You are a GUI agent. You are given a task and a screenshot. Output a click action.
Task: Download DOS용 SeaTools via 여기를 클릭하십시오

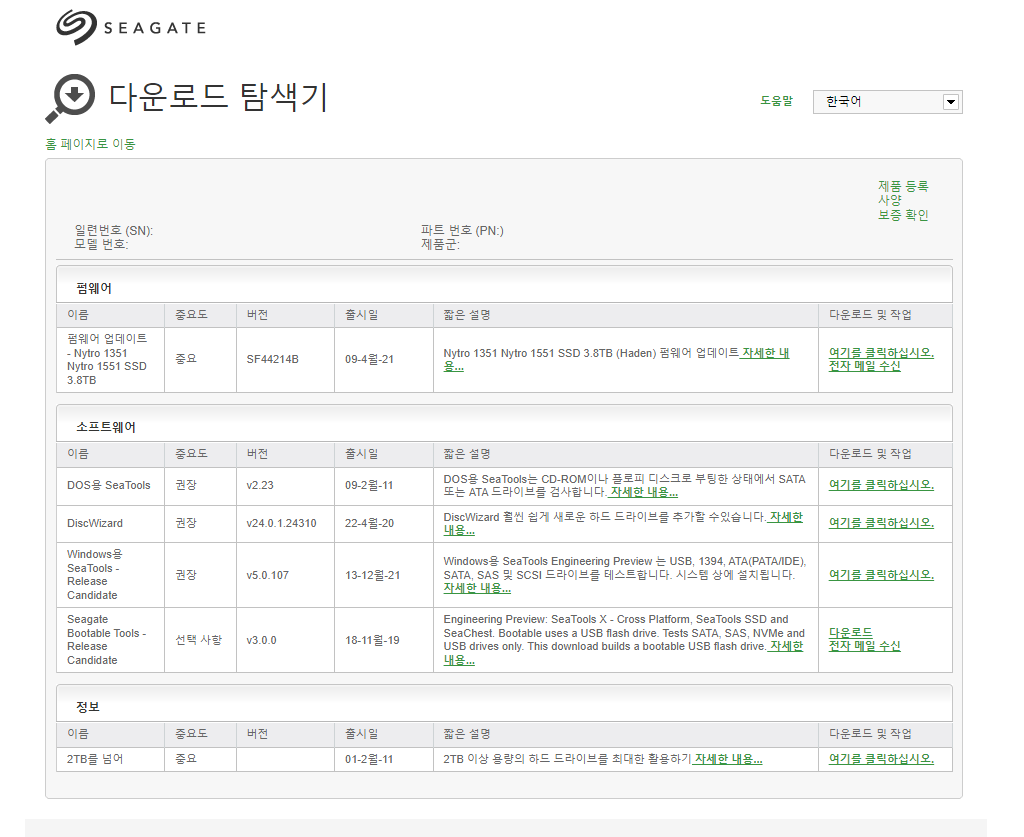[x=881, y=485]
